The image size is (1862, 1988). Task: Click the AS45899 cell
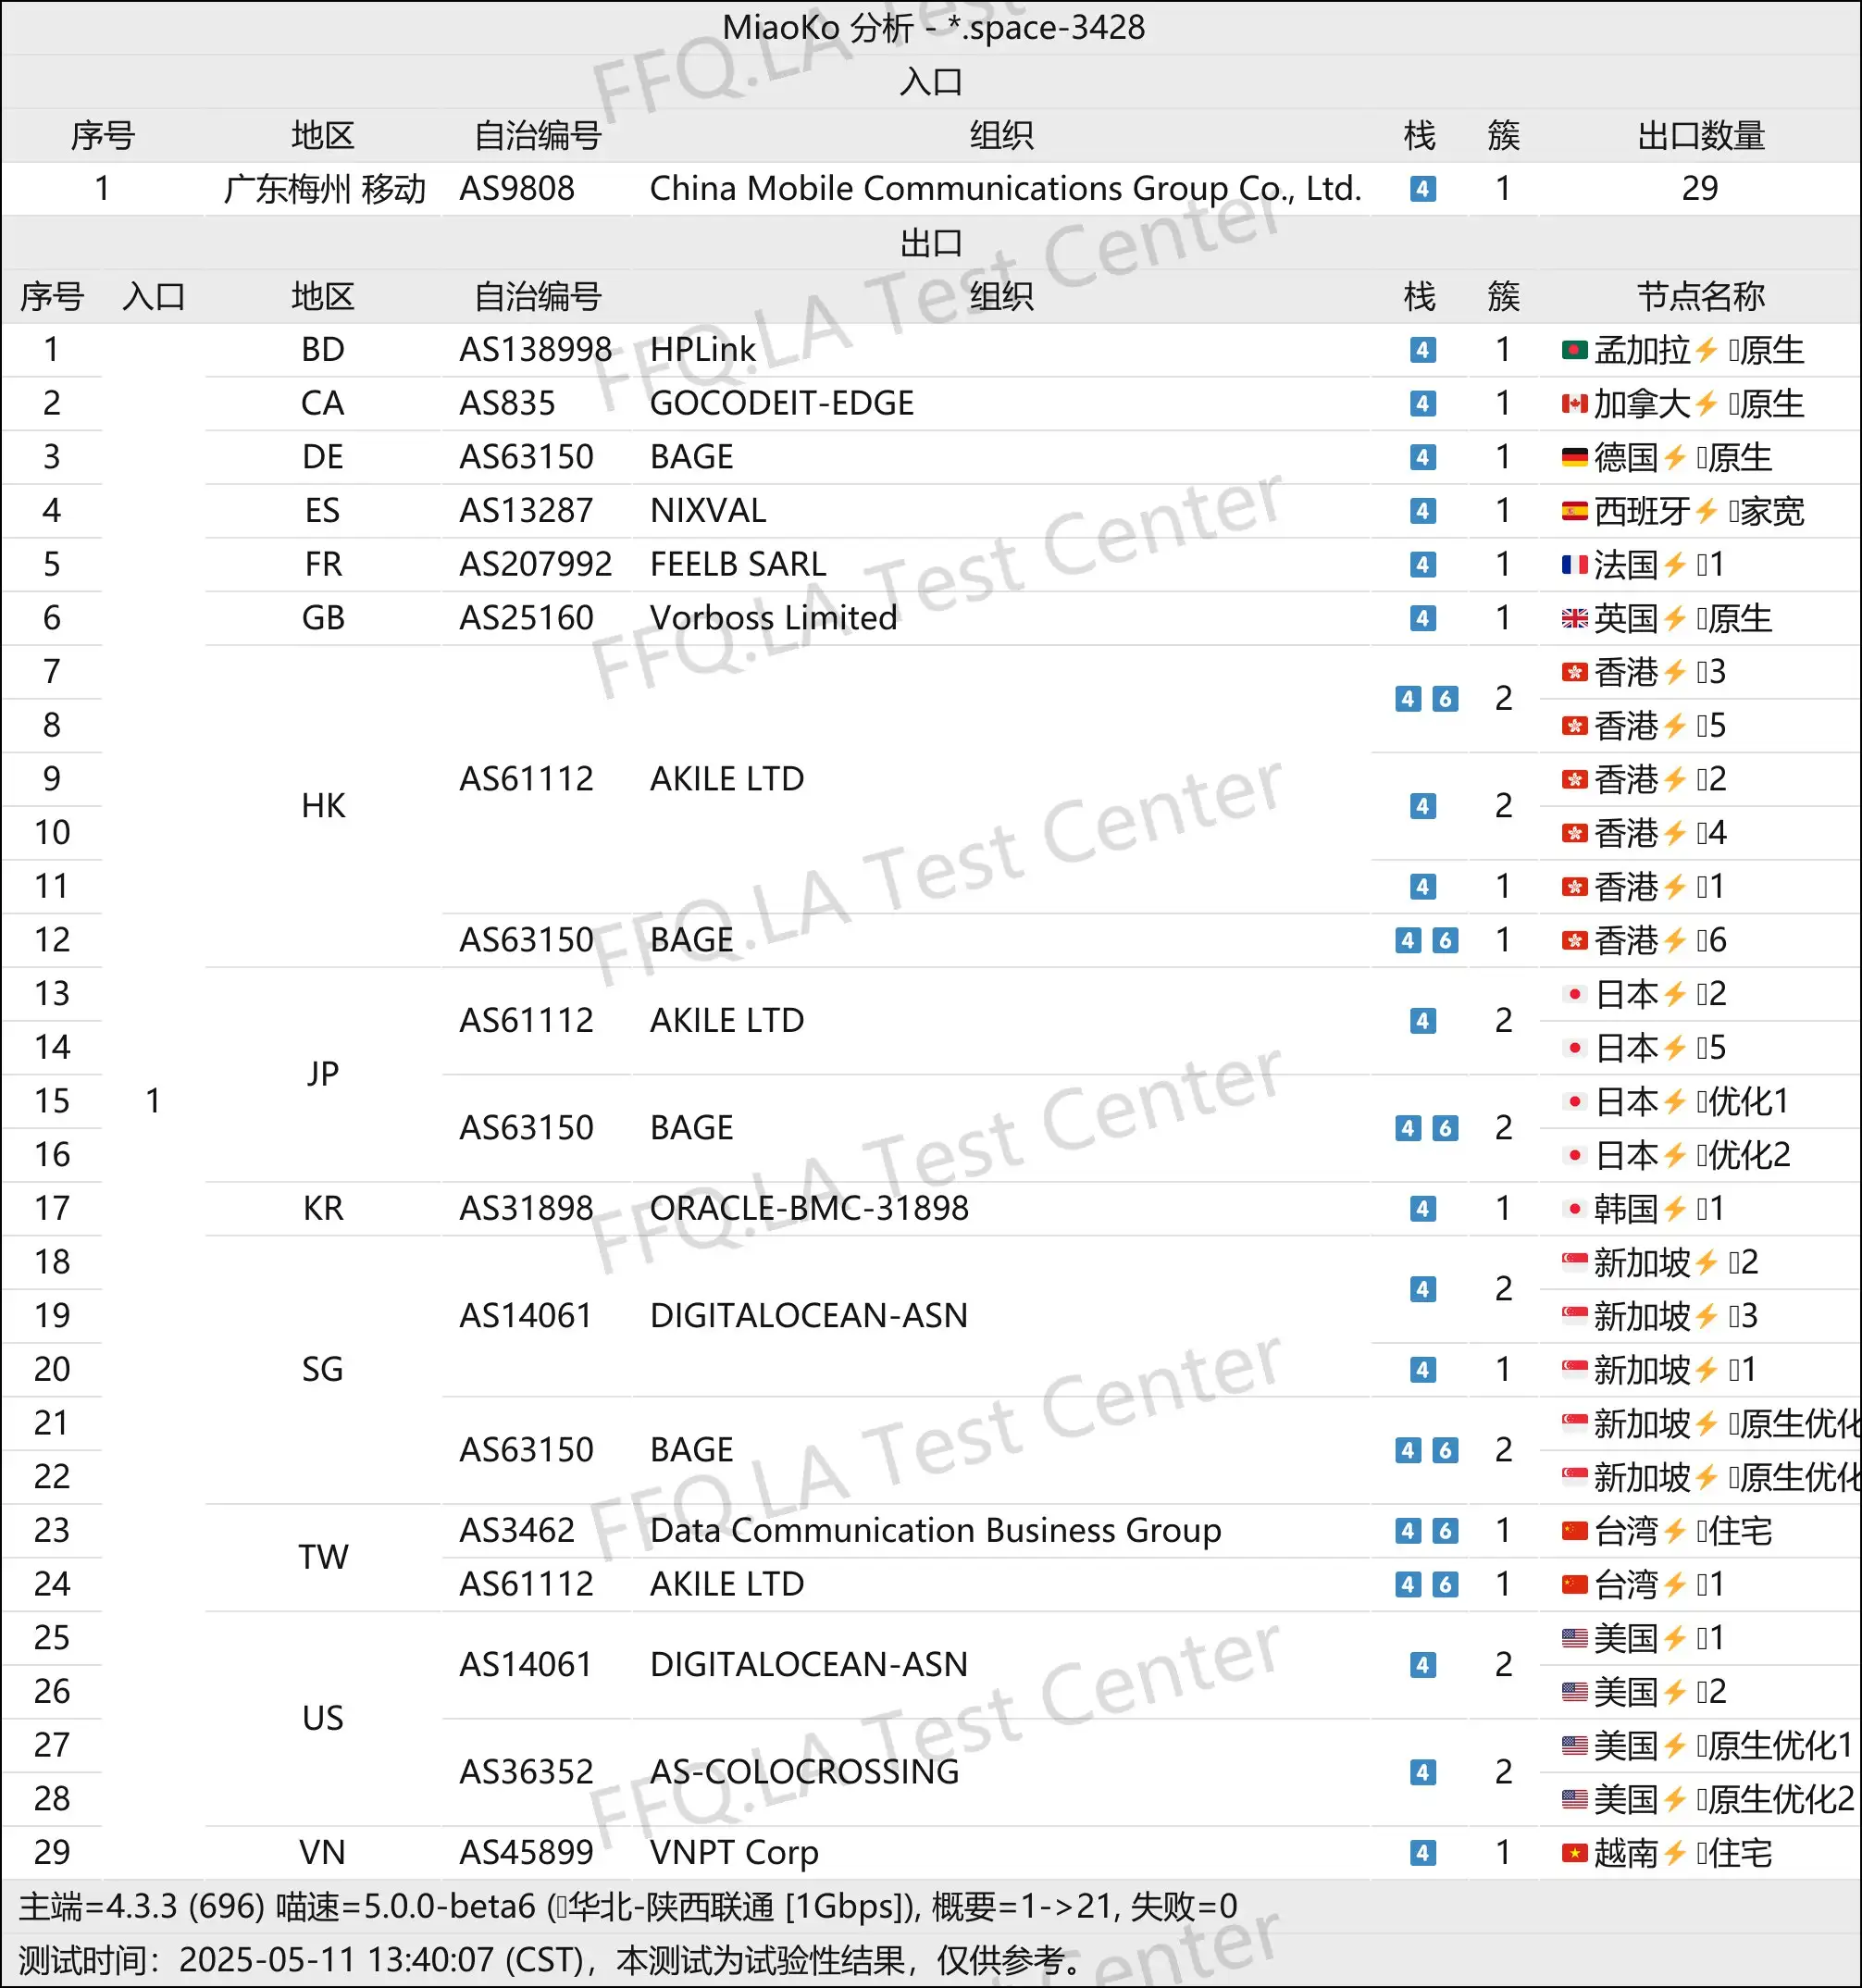[526, 1853]
